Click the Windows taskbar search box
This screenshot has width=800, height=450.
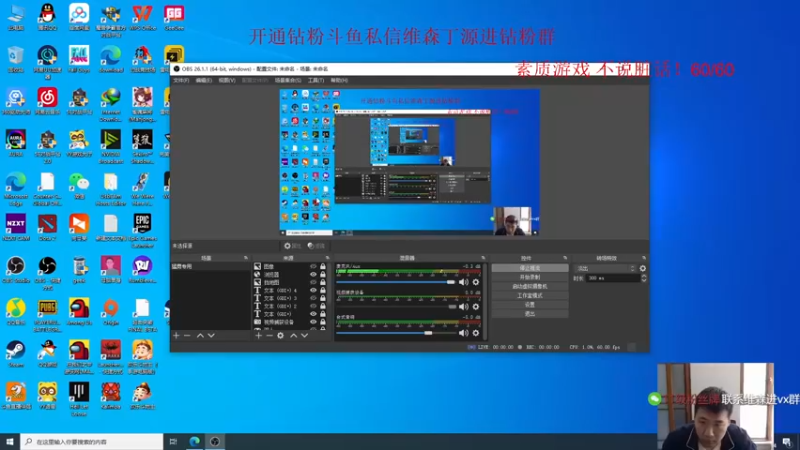click(x=92, y=442)
